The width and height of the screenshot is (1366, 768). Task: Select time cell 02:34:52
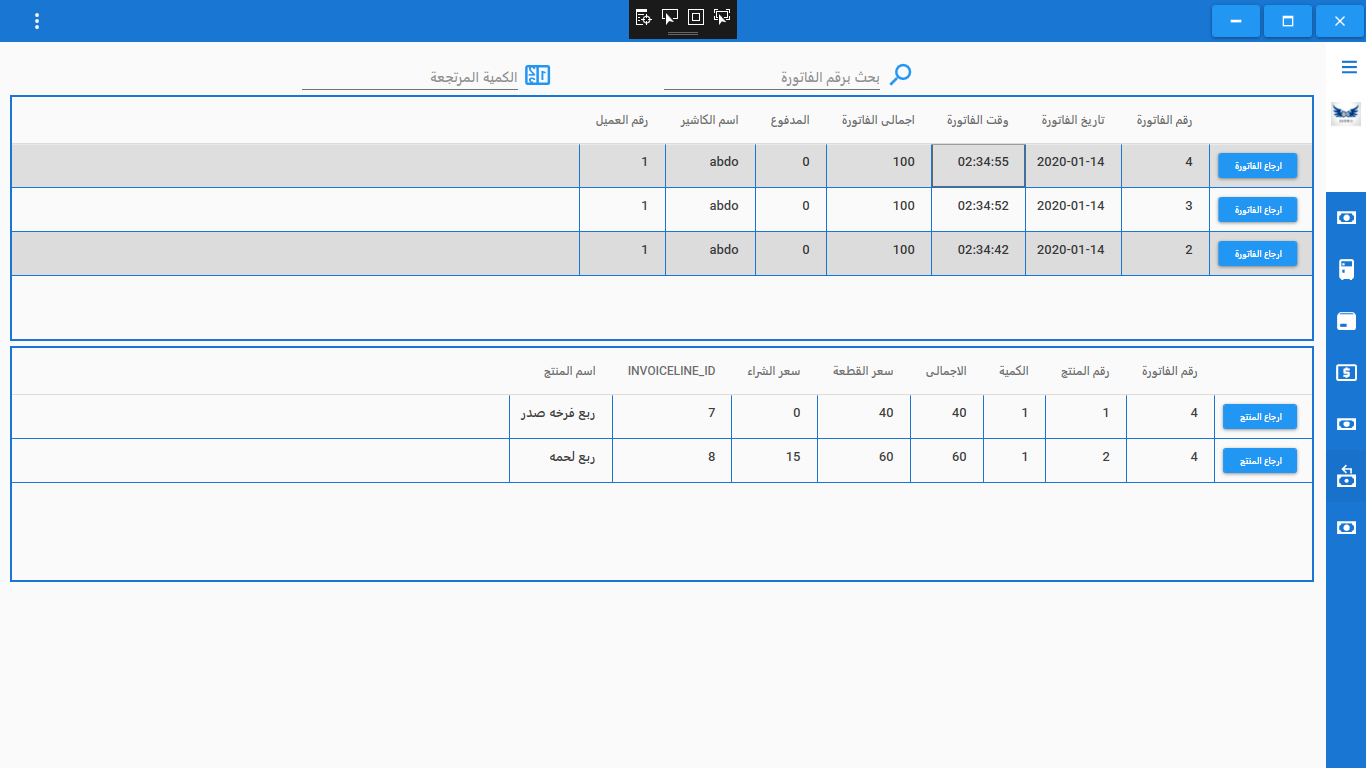point(978,209)
